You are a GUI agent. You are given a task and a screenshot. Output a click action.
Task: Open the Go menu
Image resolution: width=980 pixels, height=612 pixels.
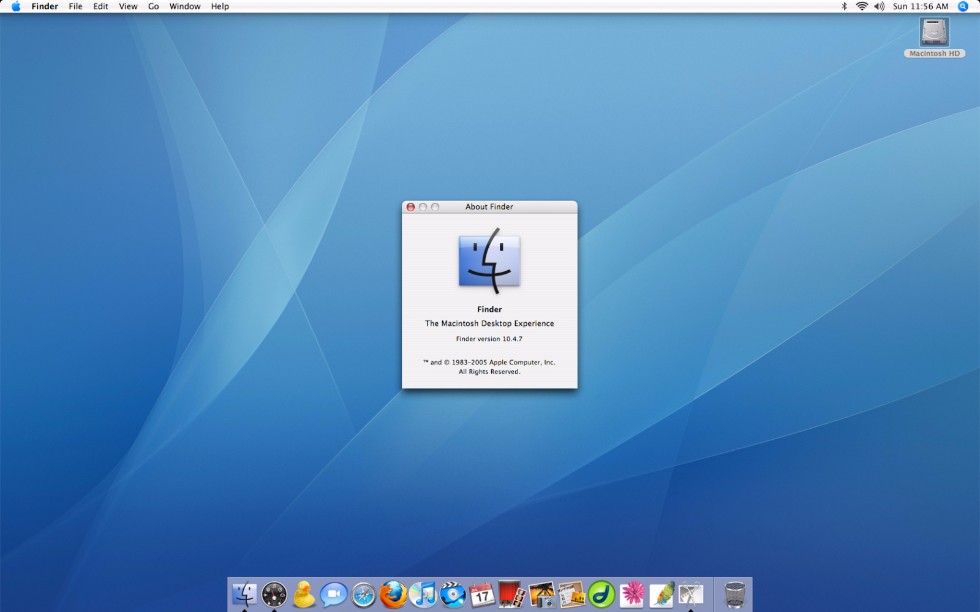click(153, 6)
